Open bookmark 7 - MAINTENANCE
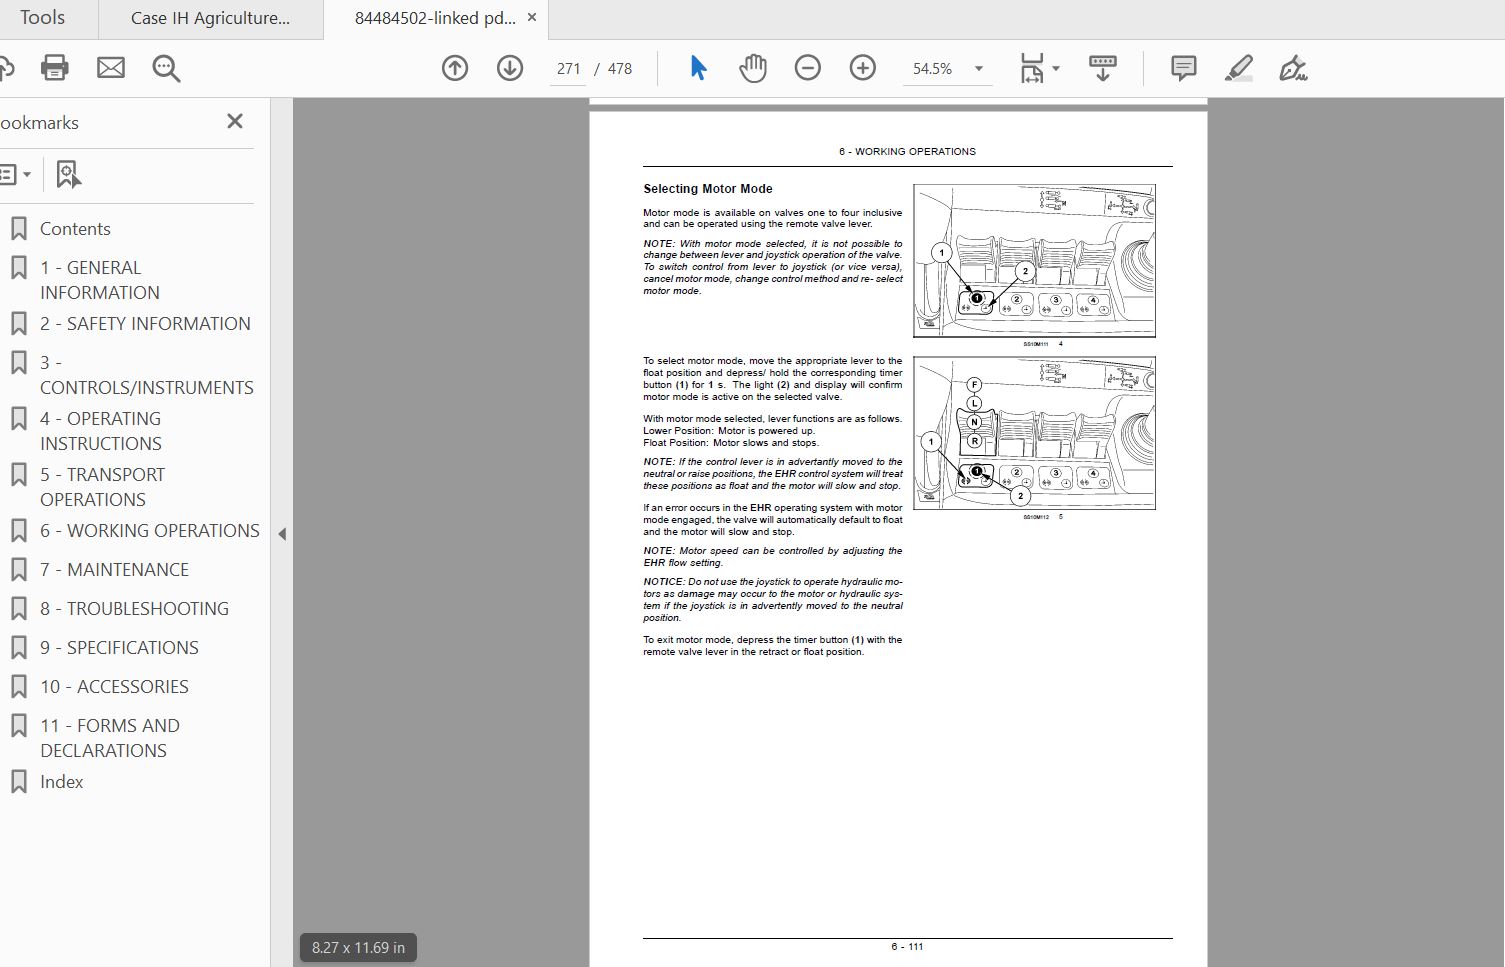This screenshot has width=1505, height=967. coord(114,570)
